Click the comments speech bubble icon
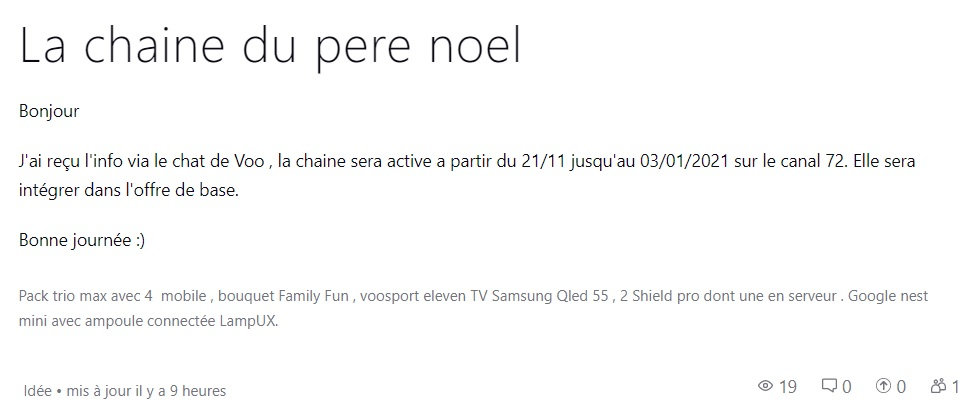 (829, 386)
